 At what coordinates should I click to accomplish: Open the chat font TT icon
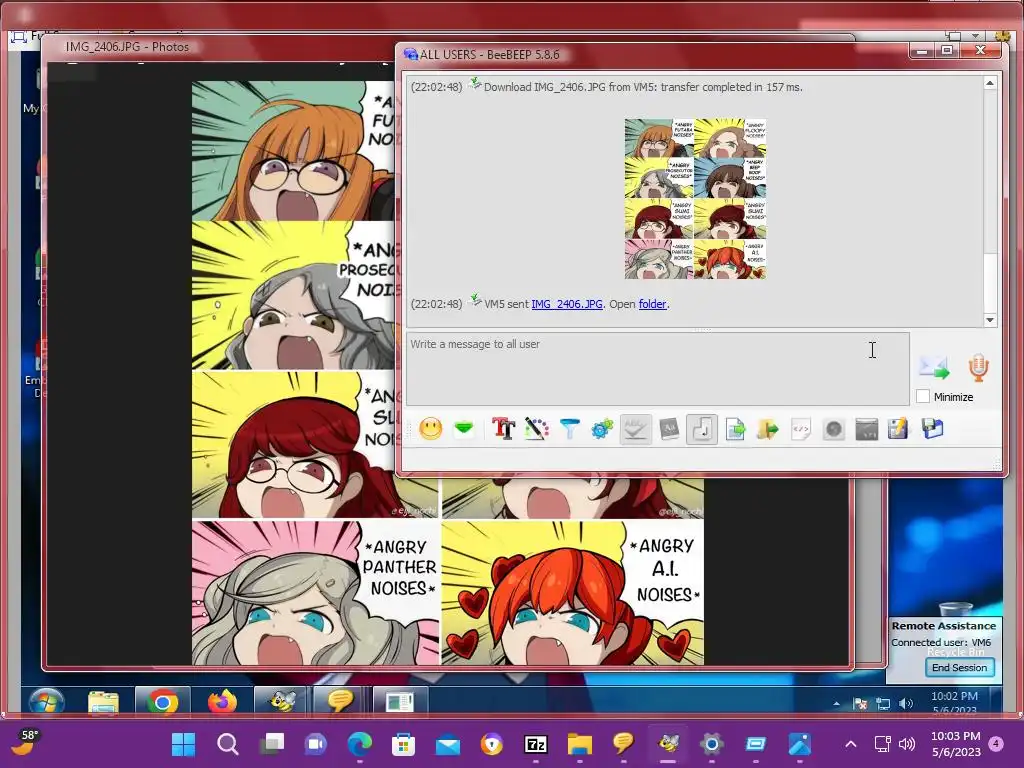504,429
